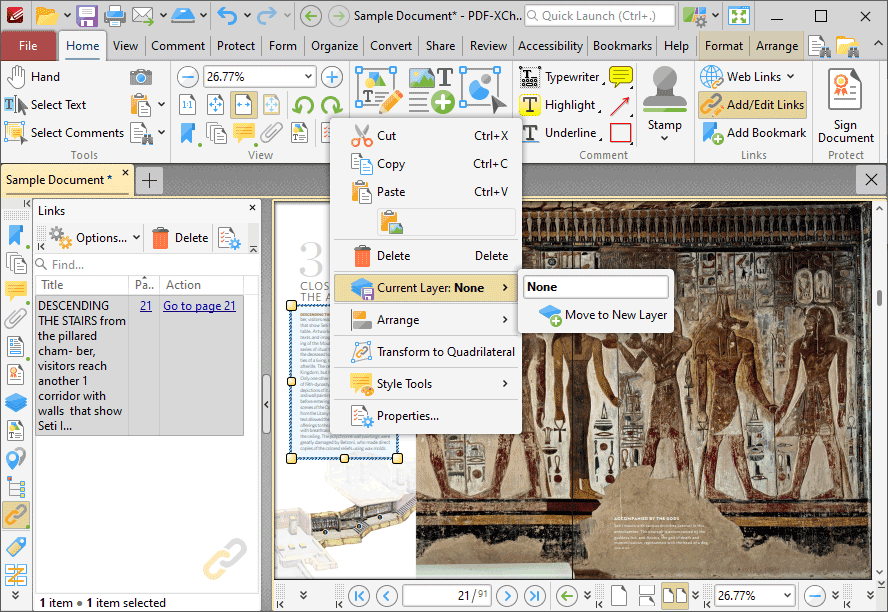Viewport: 888px width, 612px height.
Task: Click the Rotate clockwise green arrow
Action: 331,105
